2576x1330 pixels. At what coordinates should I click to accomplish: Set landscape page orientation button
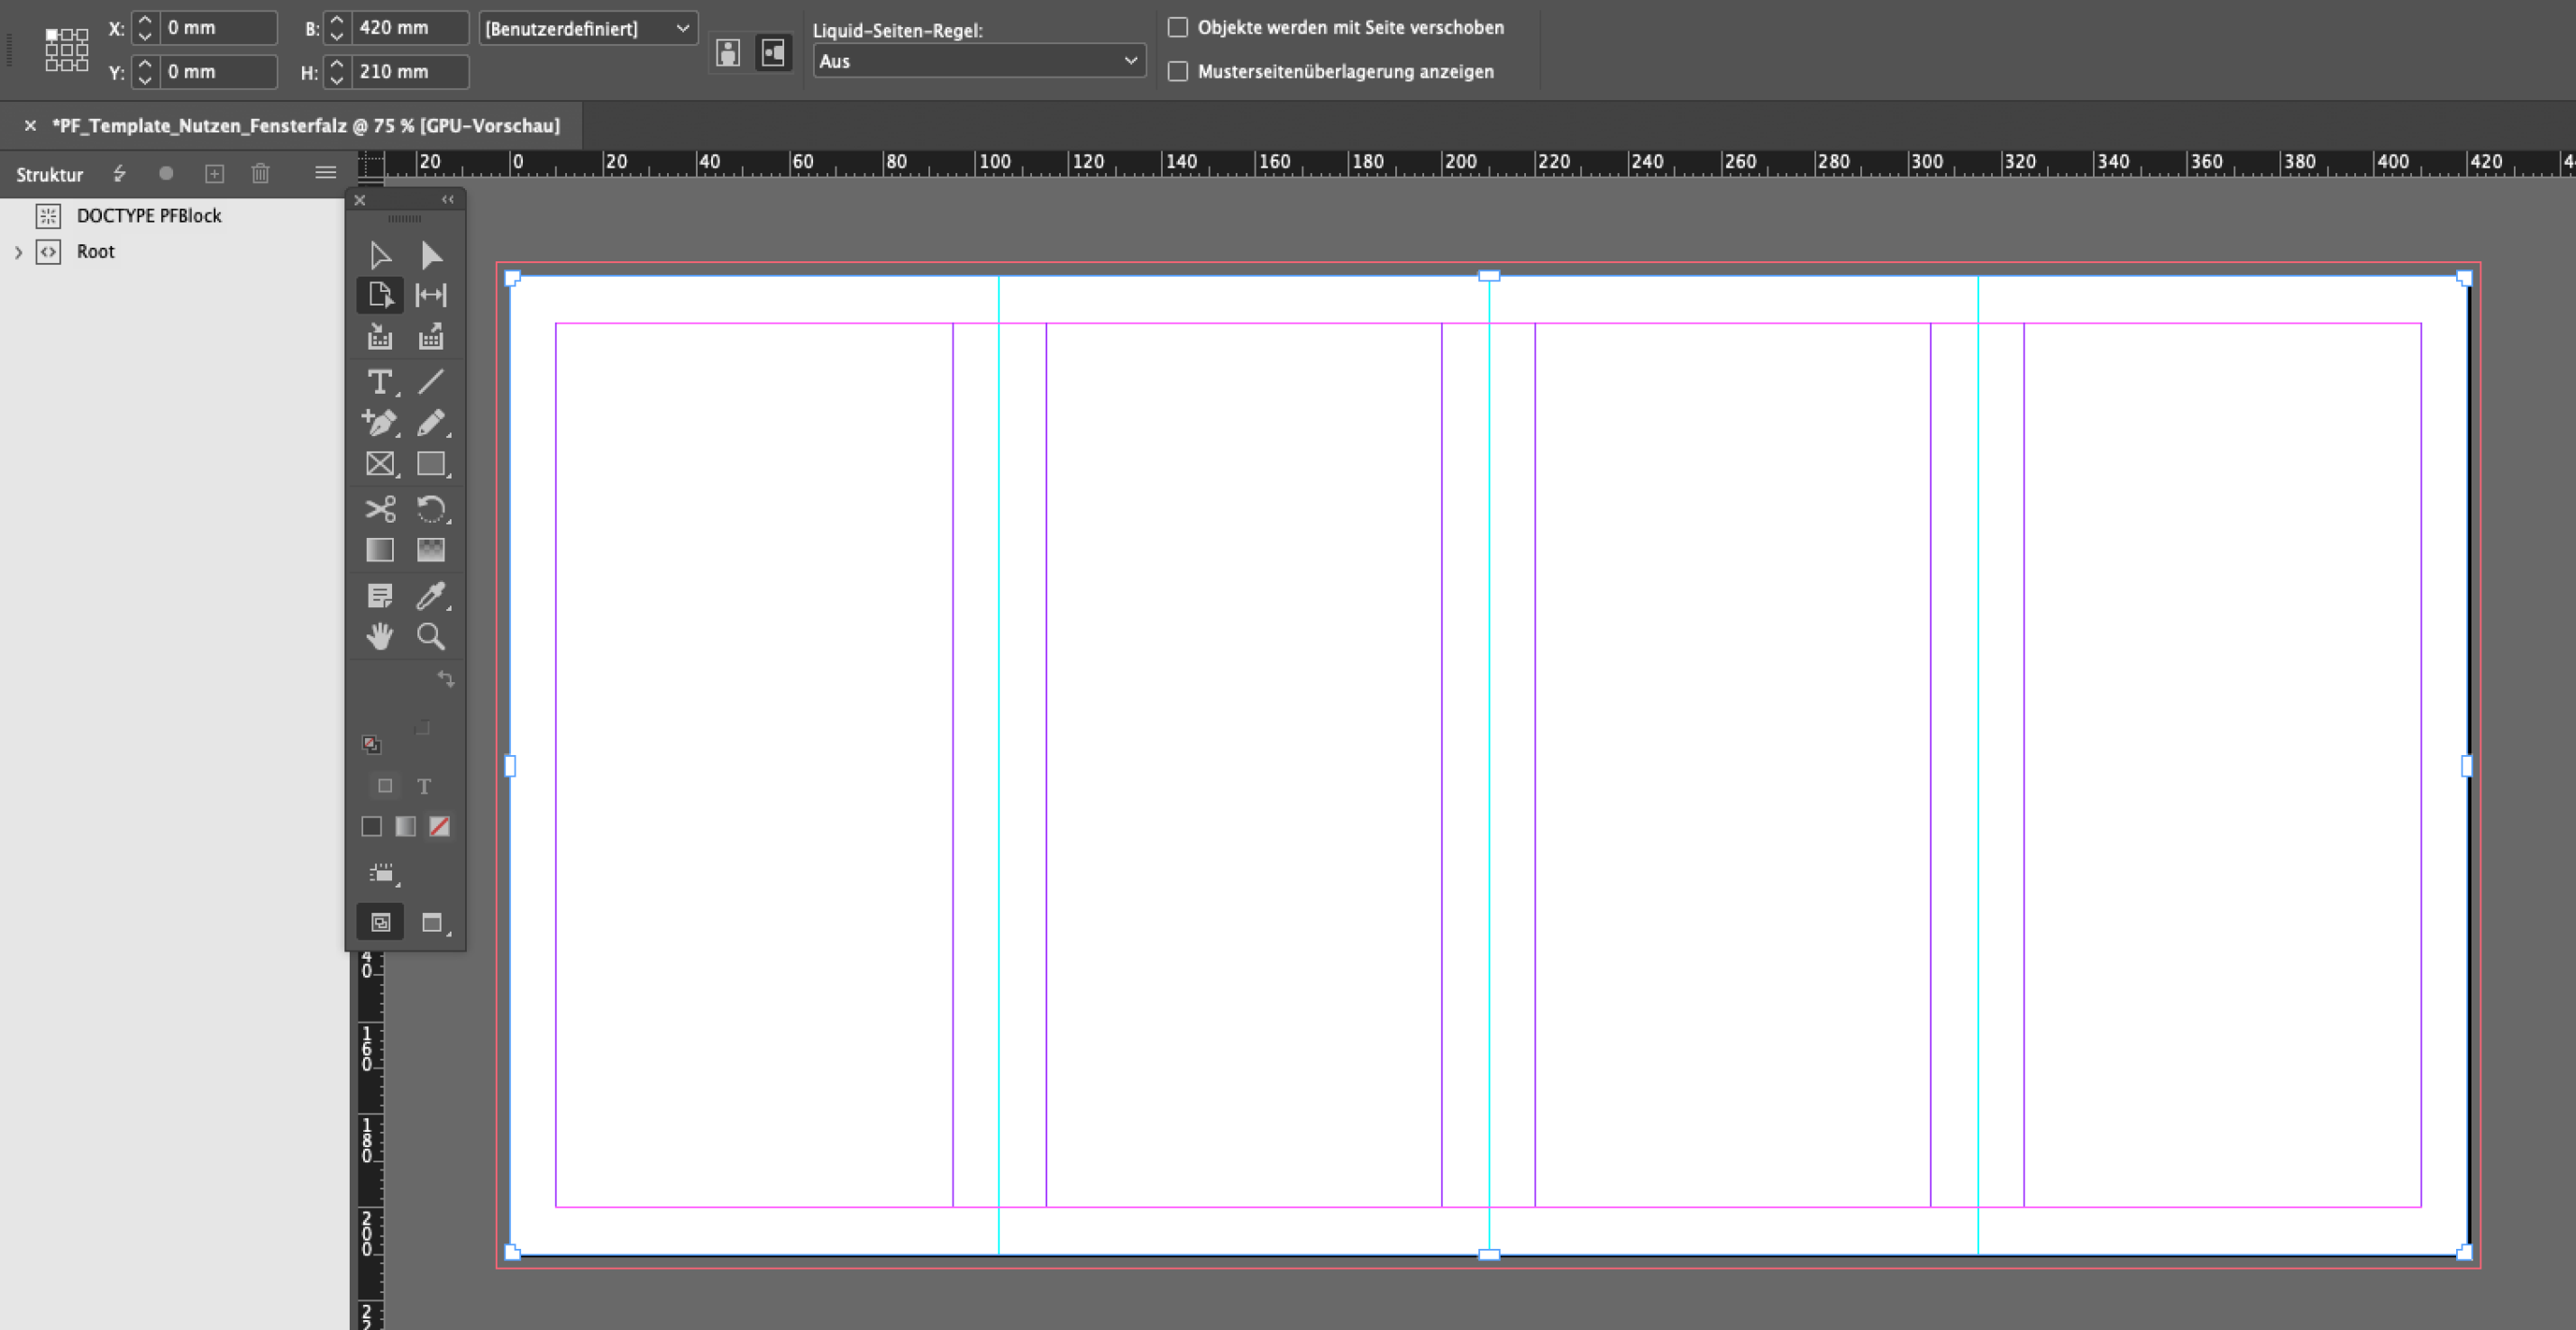click(x=773, y=53)
